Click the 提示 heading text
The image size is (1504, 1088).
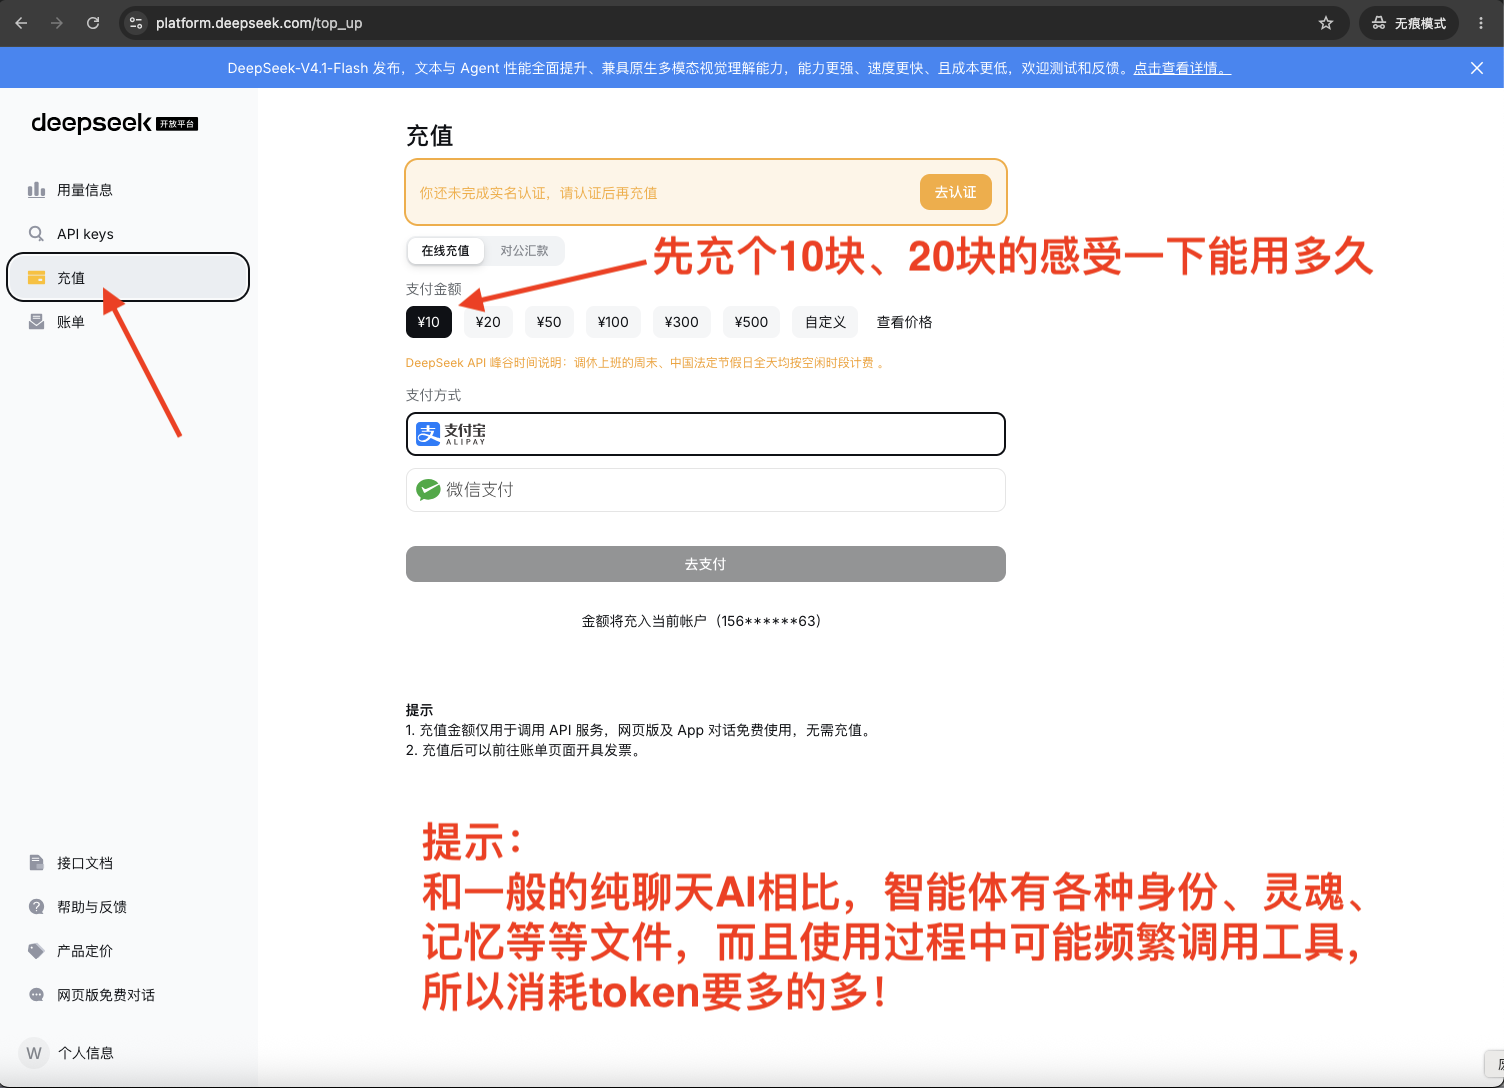(x=419, y=710)
